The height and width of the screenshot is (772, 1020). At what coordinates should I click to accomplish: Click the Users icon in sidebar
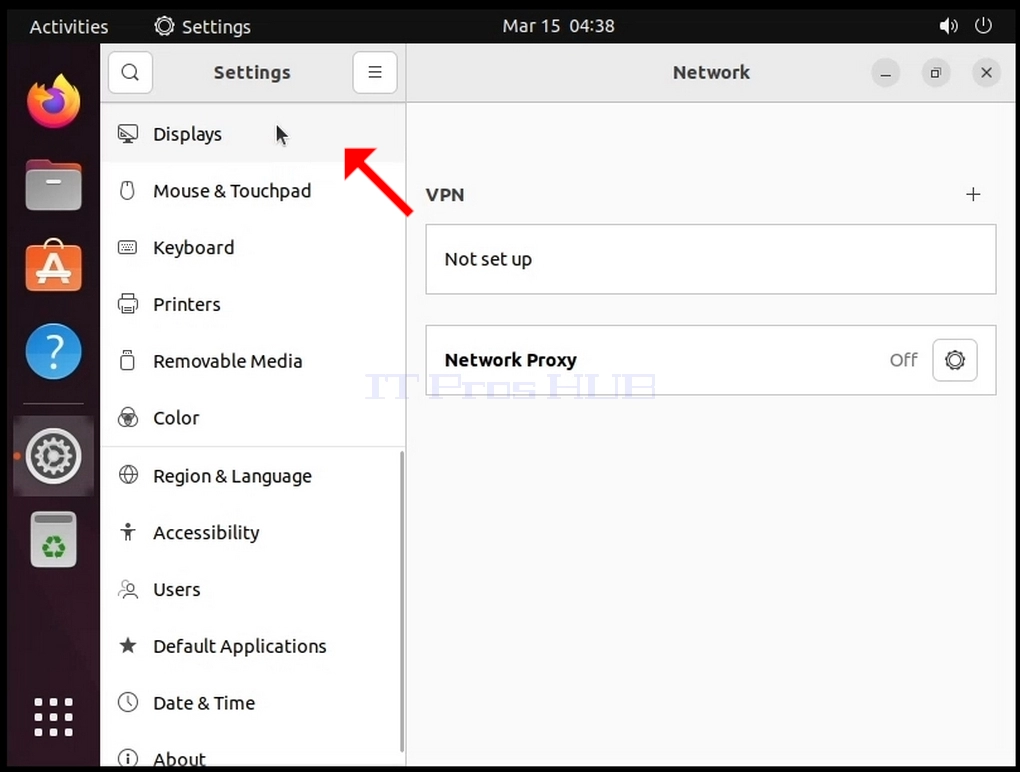point(128,589)
